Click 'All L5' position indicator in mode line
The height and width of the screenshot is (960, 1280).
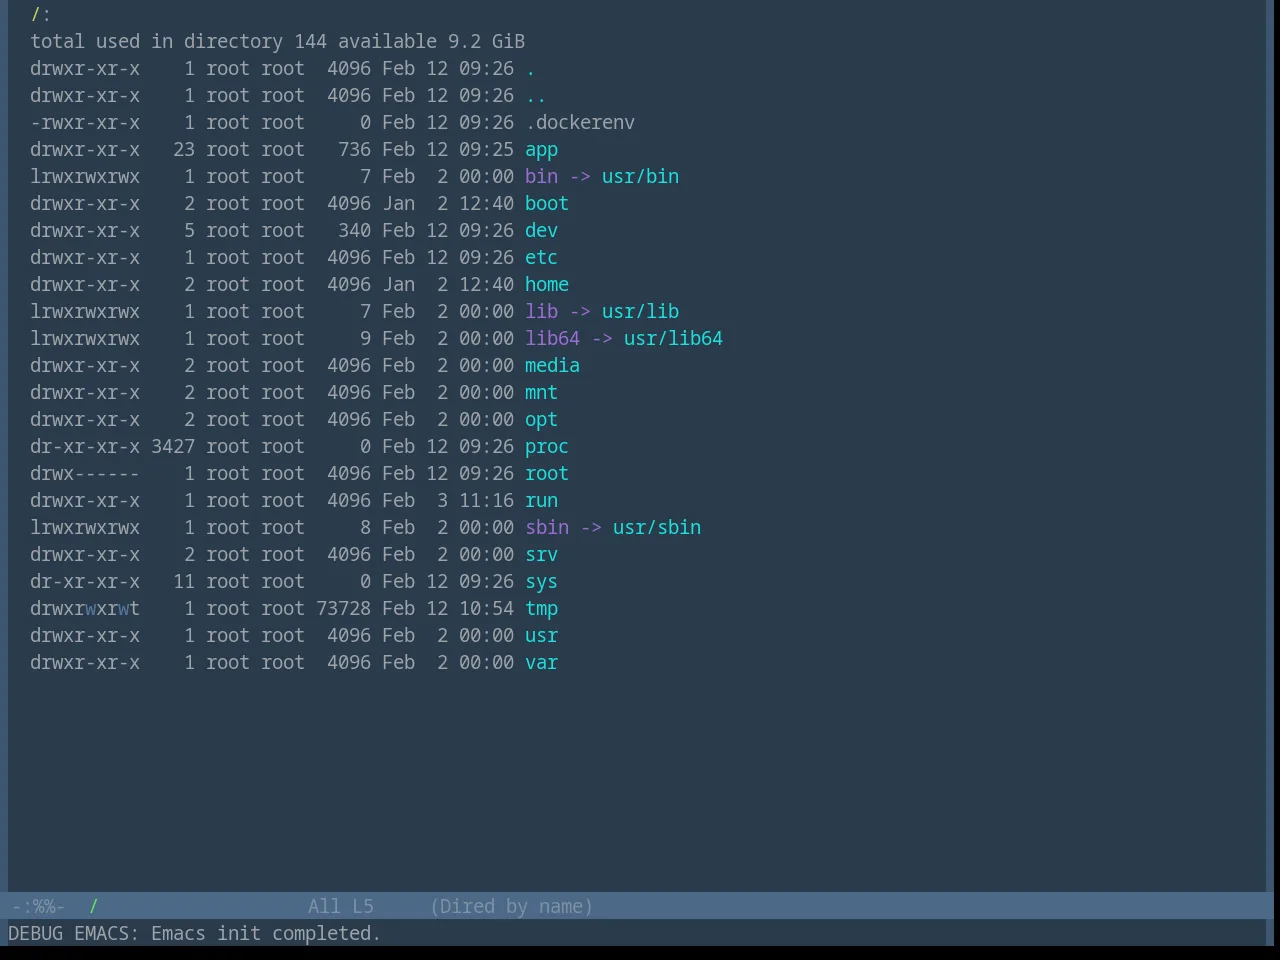(341, 907)
